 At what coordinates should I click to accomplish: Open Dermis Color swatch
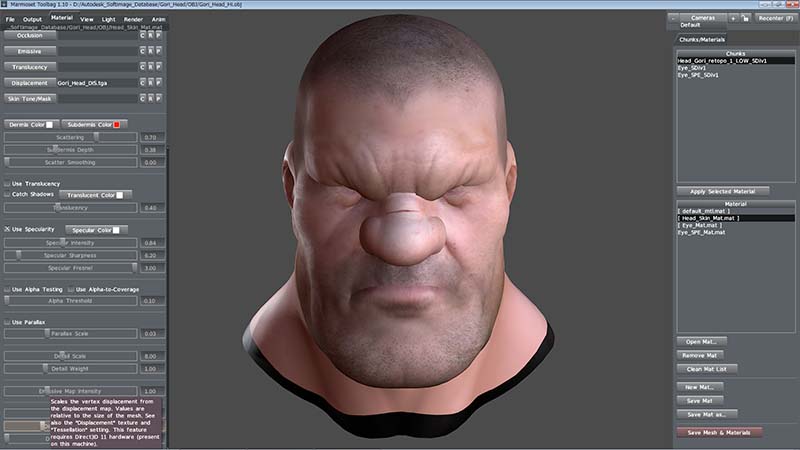[x=49, y=124]
